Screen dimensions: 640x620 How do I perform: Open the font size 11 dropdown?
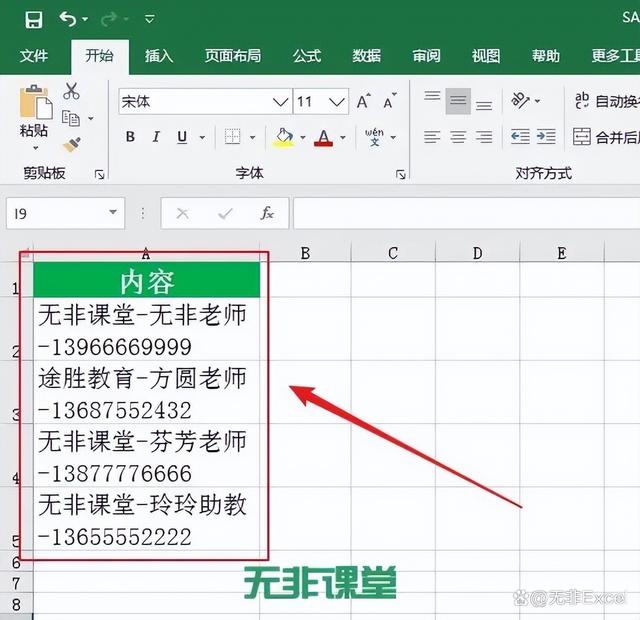337,102
